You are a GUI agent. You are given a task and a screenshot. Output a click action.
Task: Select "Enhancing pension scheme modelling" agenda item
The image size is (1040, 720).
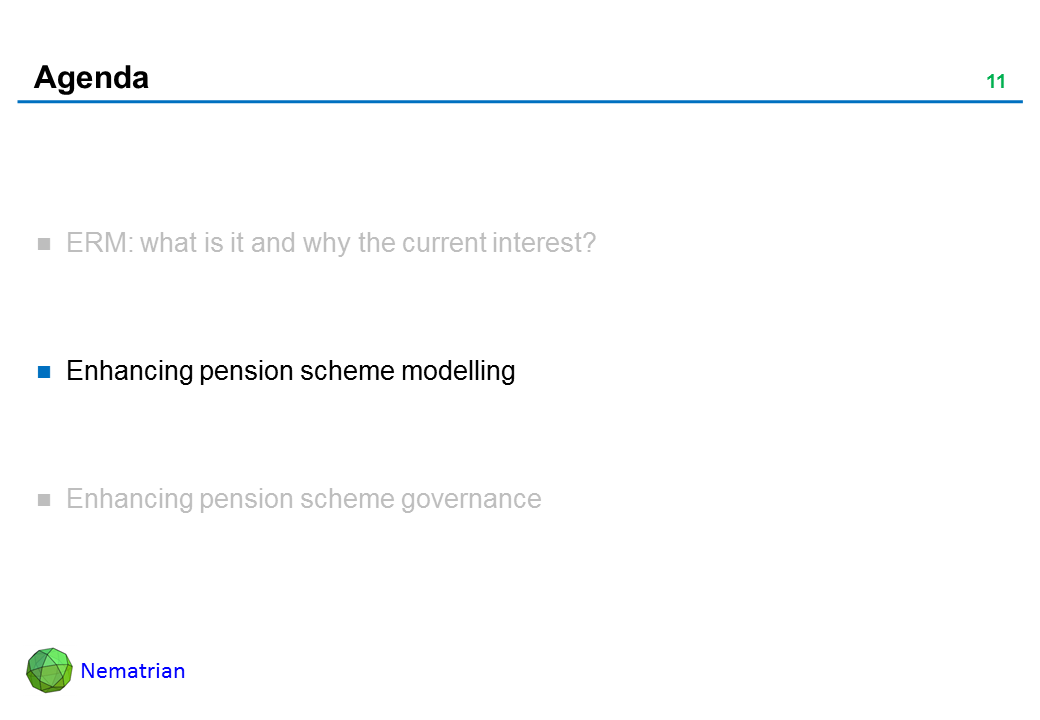(x=290, y=371)
